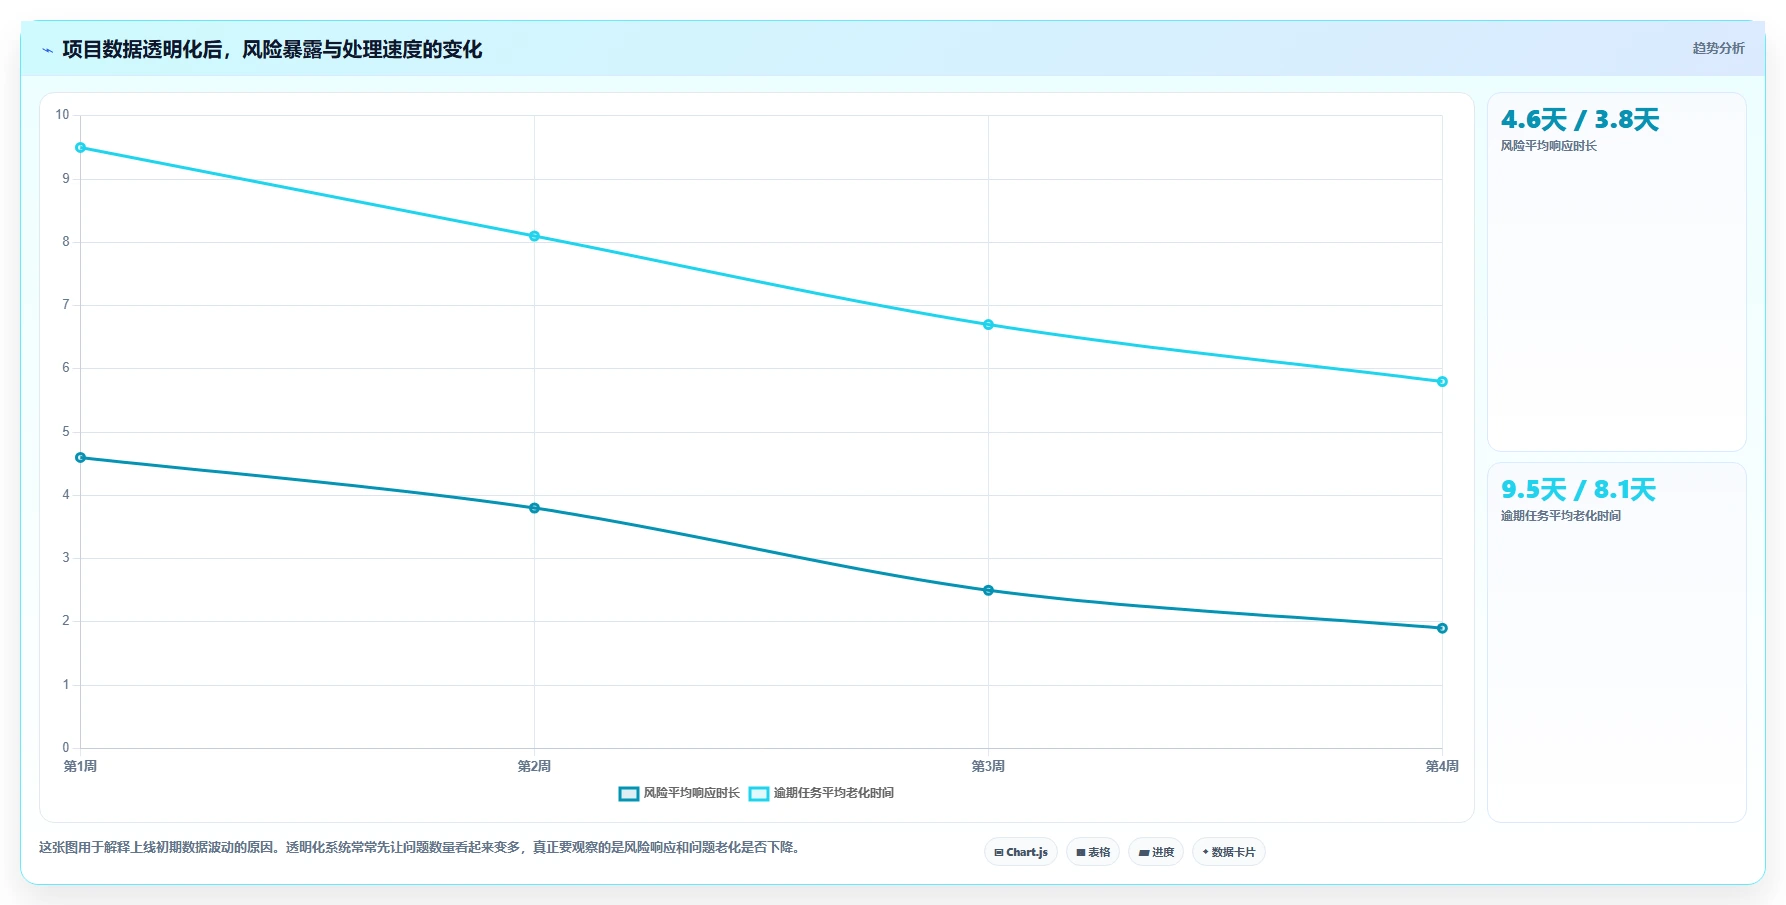The image size is (1786, 905).
Task: Click the 数据卡片 tag chip
Action: pyautogui.click(x=1229, y=852)
